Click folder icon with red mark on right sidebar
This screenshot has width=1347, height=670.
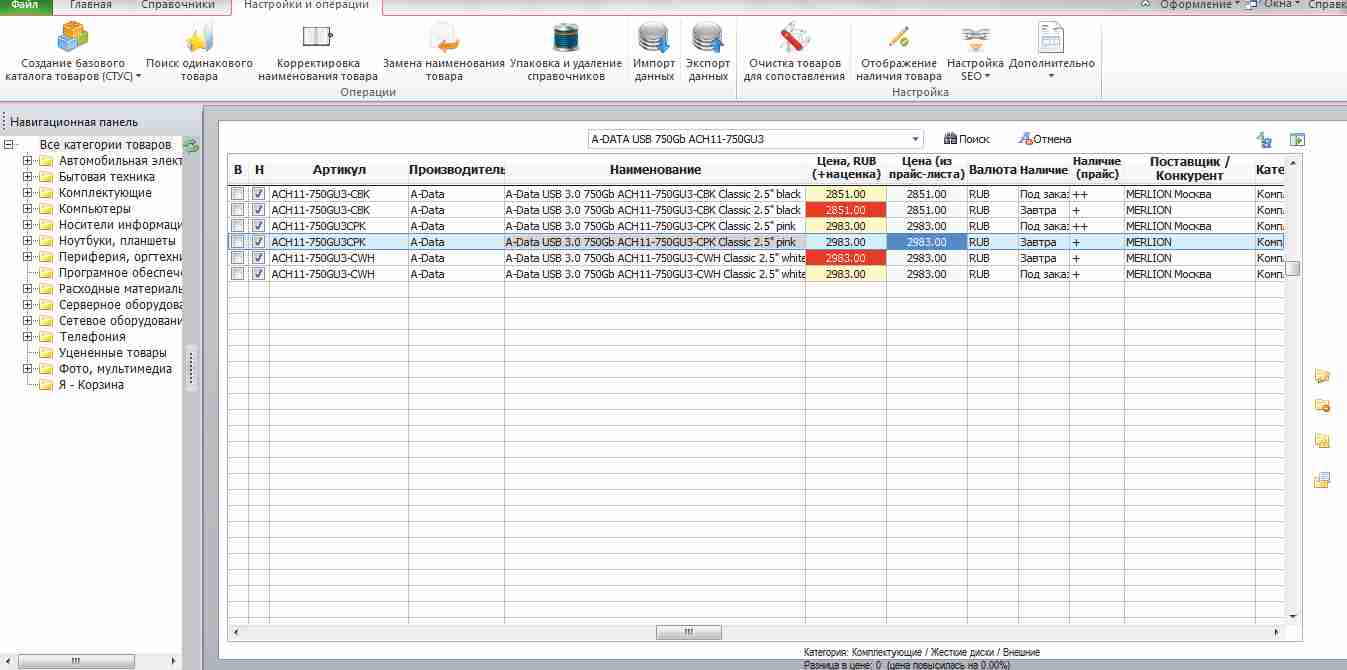1321,406
